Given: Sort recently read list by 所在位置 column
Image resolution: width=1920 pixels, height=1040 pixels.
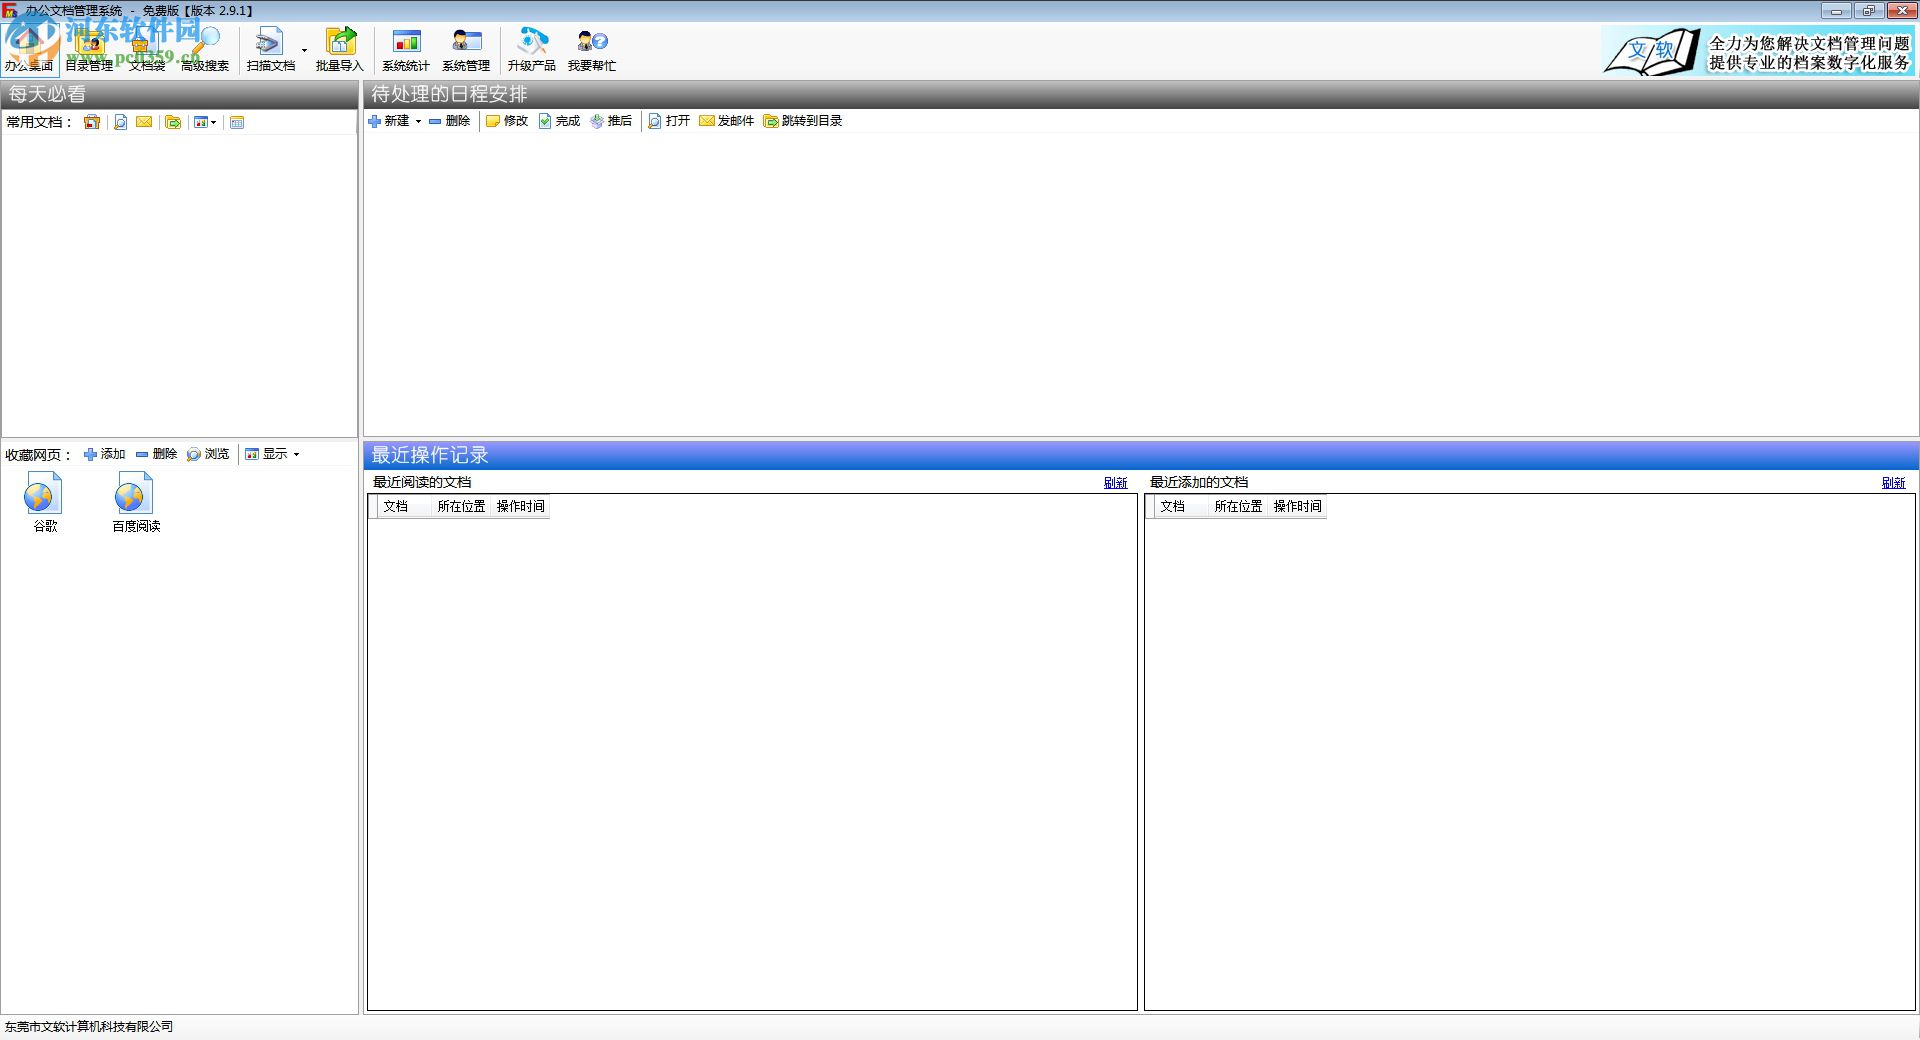Looking at the screenshot, I should (461, 506).
